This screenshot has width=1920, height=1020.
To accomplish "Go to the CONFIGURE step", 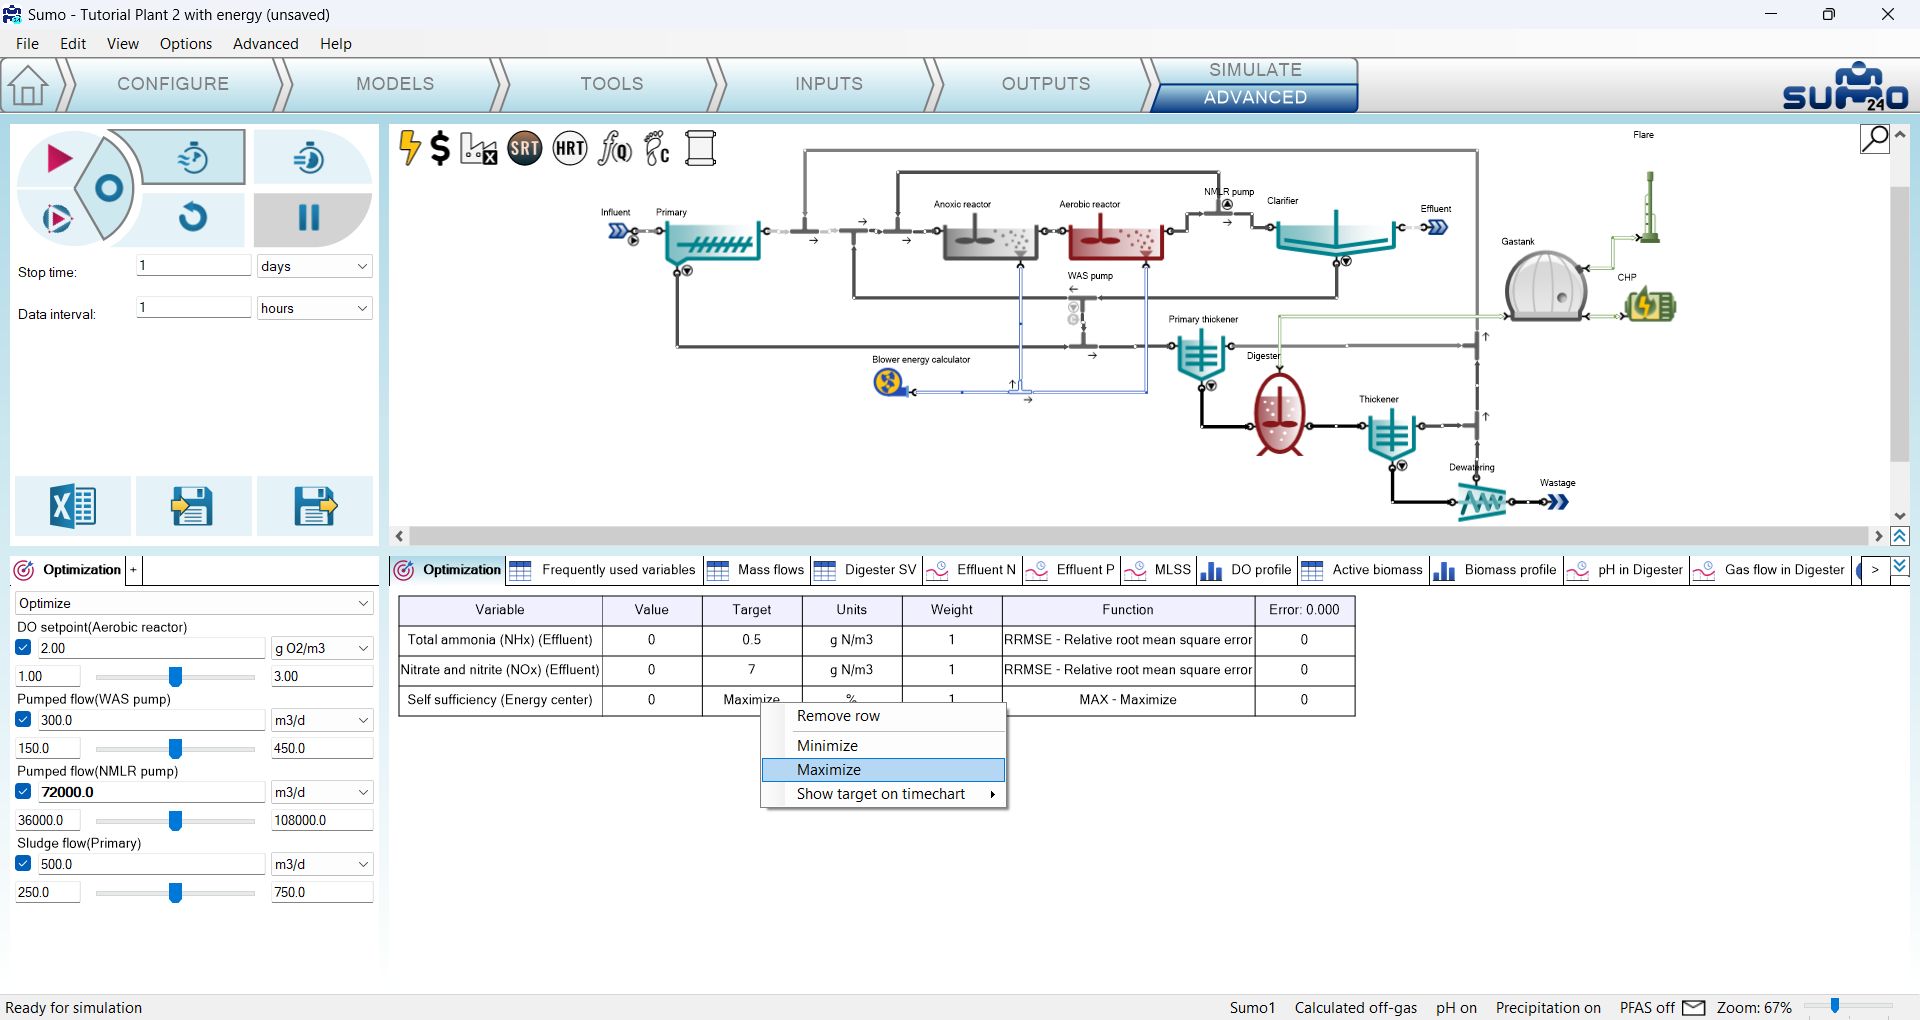I will click(173, 84).
